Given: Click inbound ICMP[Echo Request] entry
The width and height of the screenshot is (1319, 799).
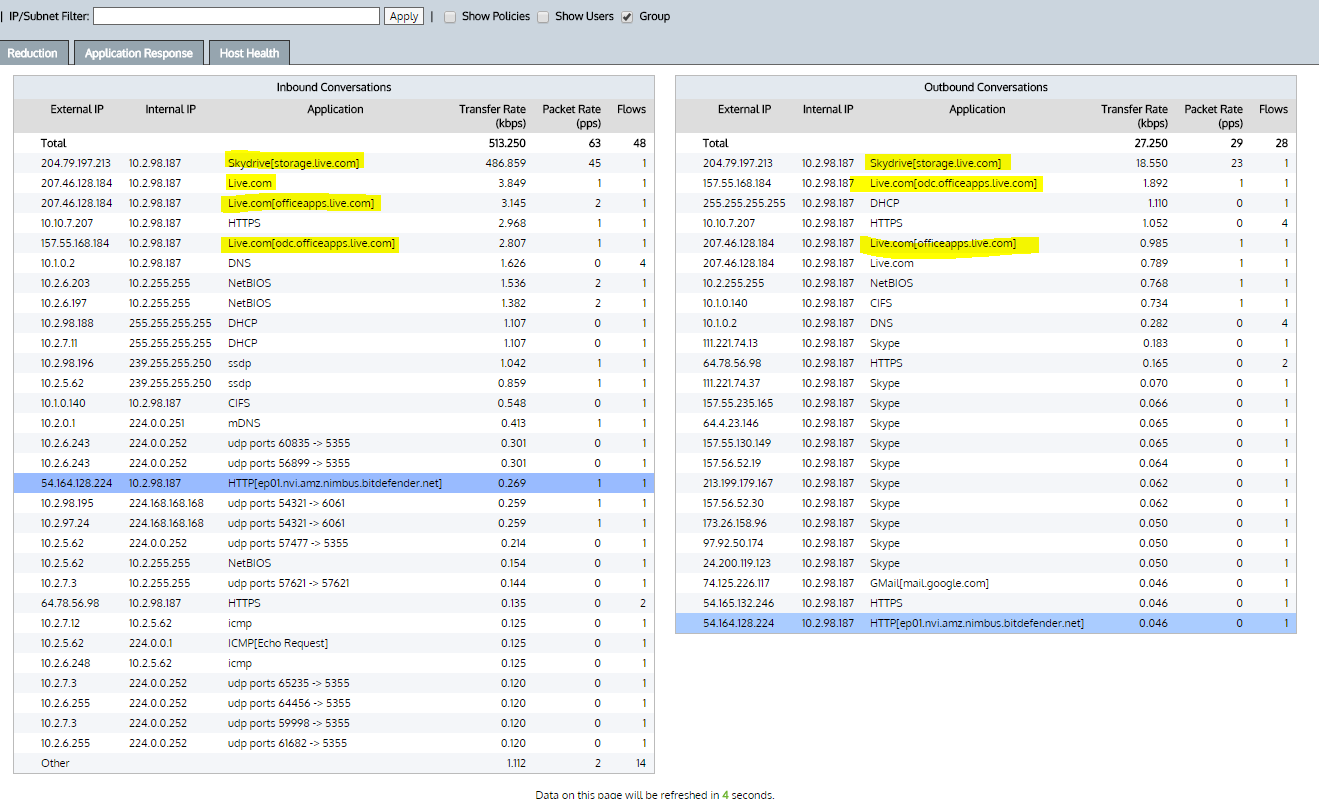Looking at the screenshot, I should (x=278, y=643).
